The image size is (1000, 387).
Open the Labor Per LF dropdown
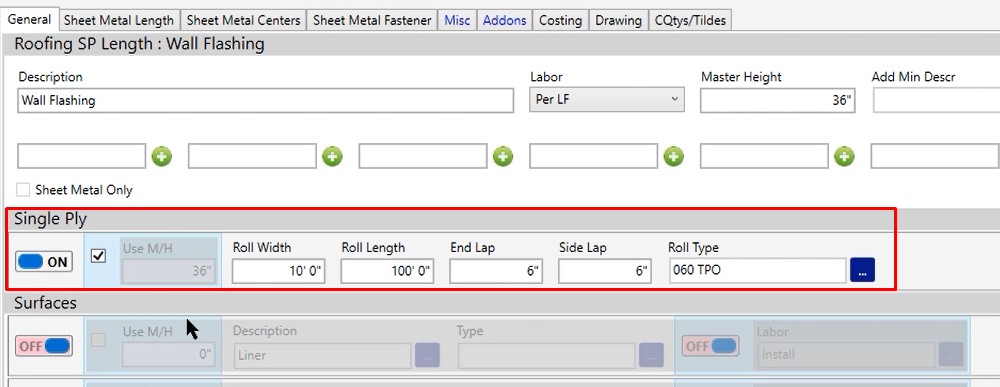pyautogui.click(x=607, y=100)
